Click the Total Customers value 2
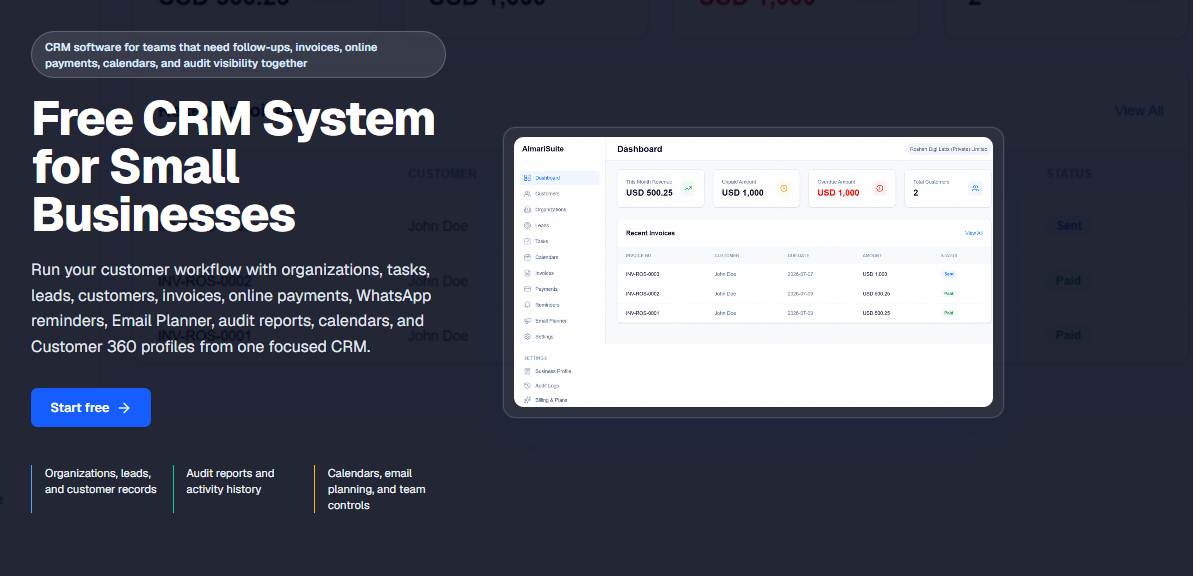The height and width of the screenshot is (576, 1193). 915,193
